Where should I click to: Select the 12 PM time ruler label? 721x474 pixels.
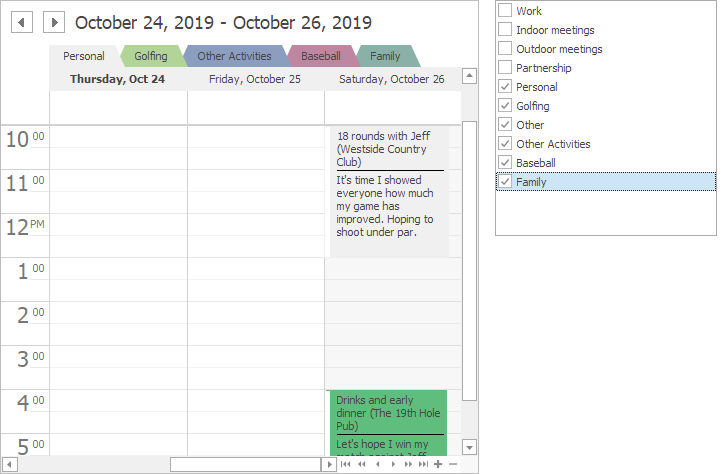tap(25, 227)
